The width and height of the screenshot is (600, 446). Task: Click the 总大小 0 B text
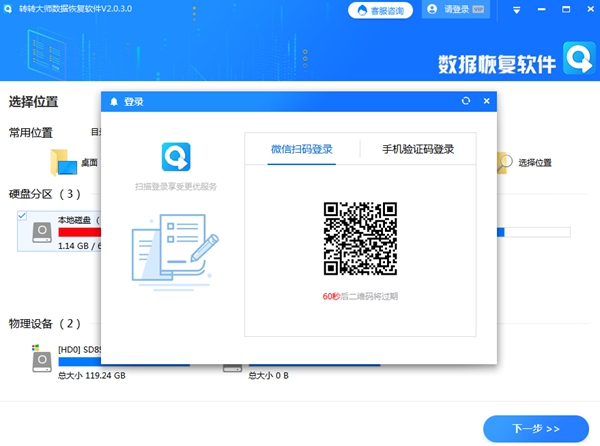coord(269,376)
